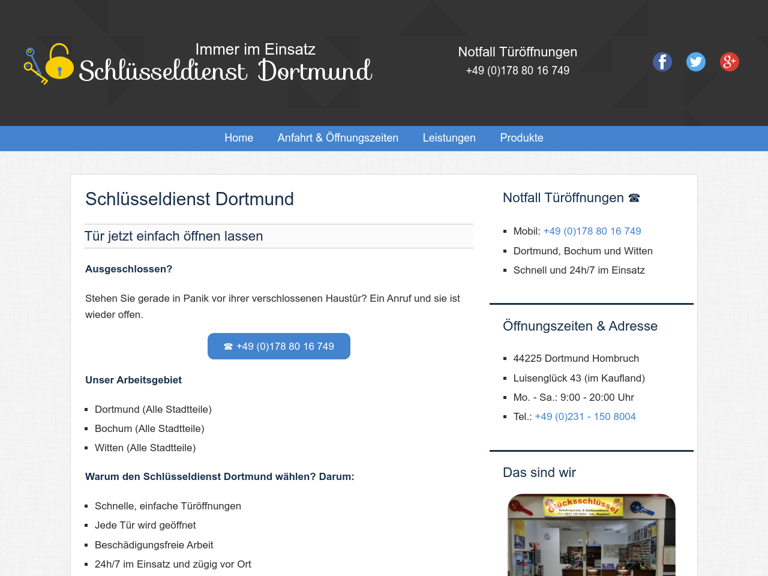Open the Google Plus social icon
The image size is (768, 576).
(x=730, y=62)
